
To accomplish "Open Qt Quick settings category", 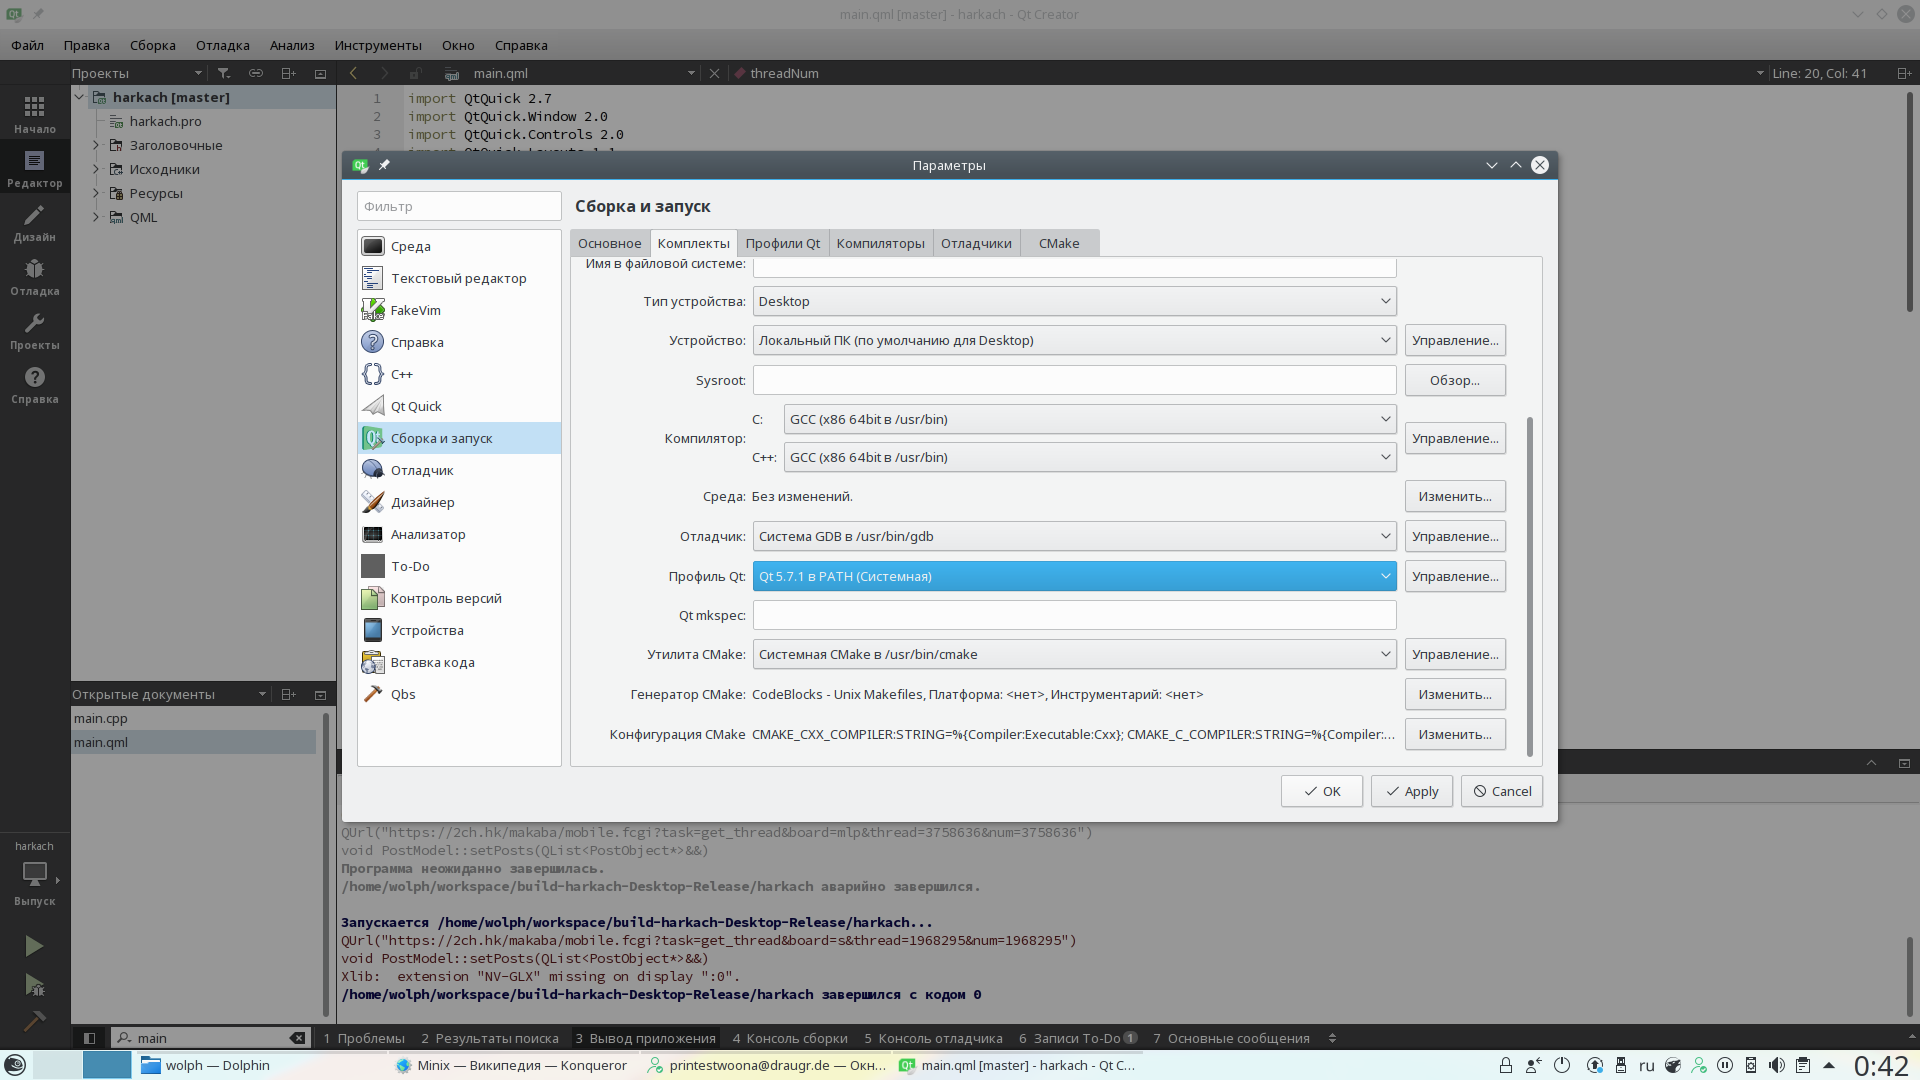I will tap(459, 406).
